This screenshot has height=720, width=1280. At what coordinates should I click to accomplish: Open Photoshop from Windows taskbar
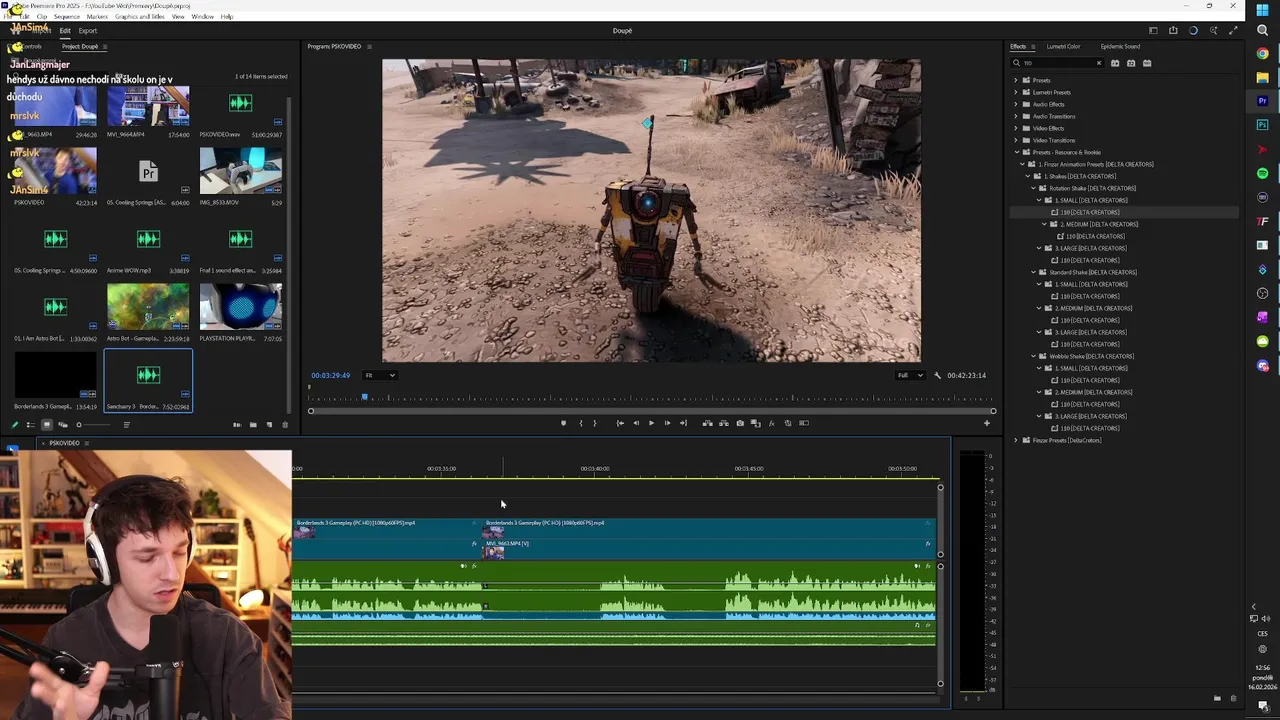tap(1262, 125)
